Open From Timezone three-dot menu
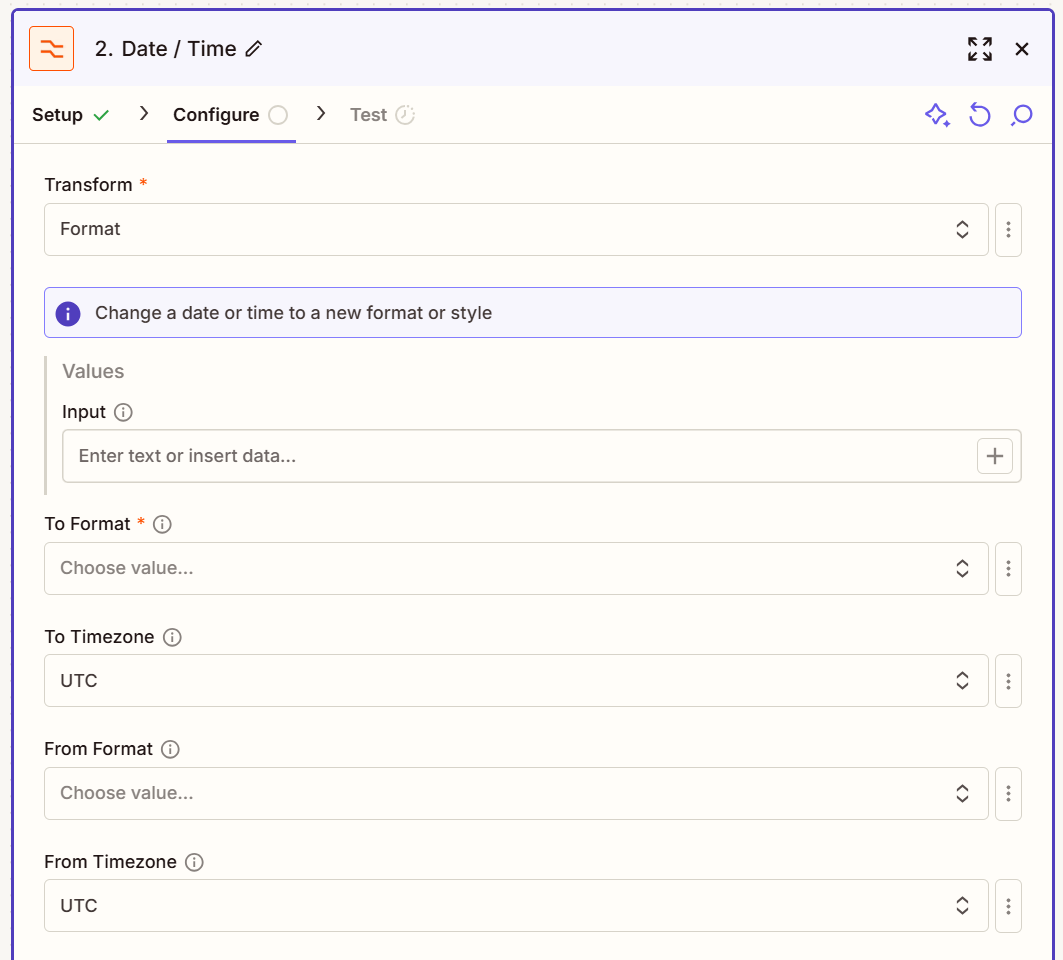 pos(1008,906)
